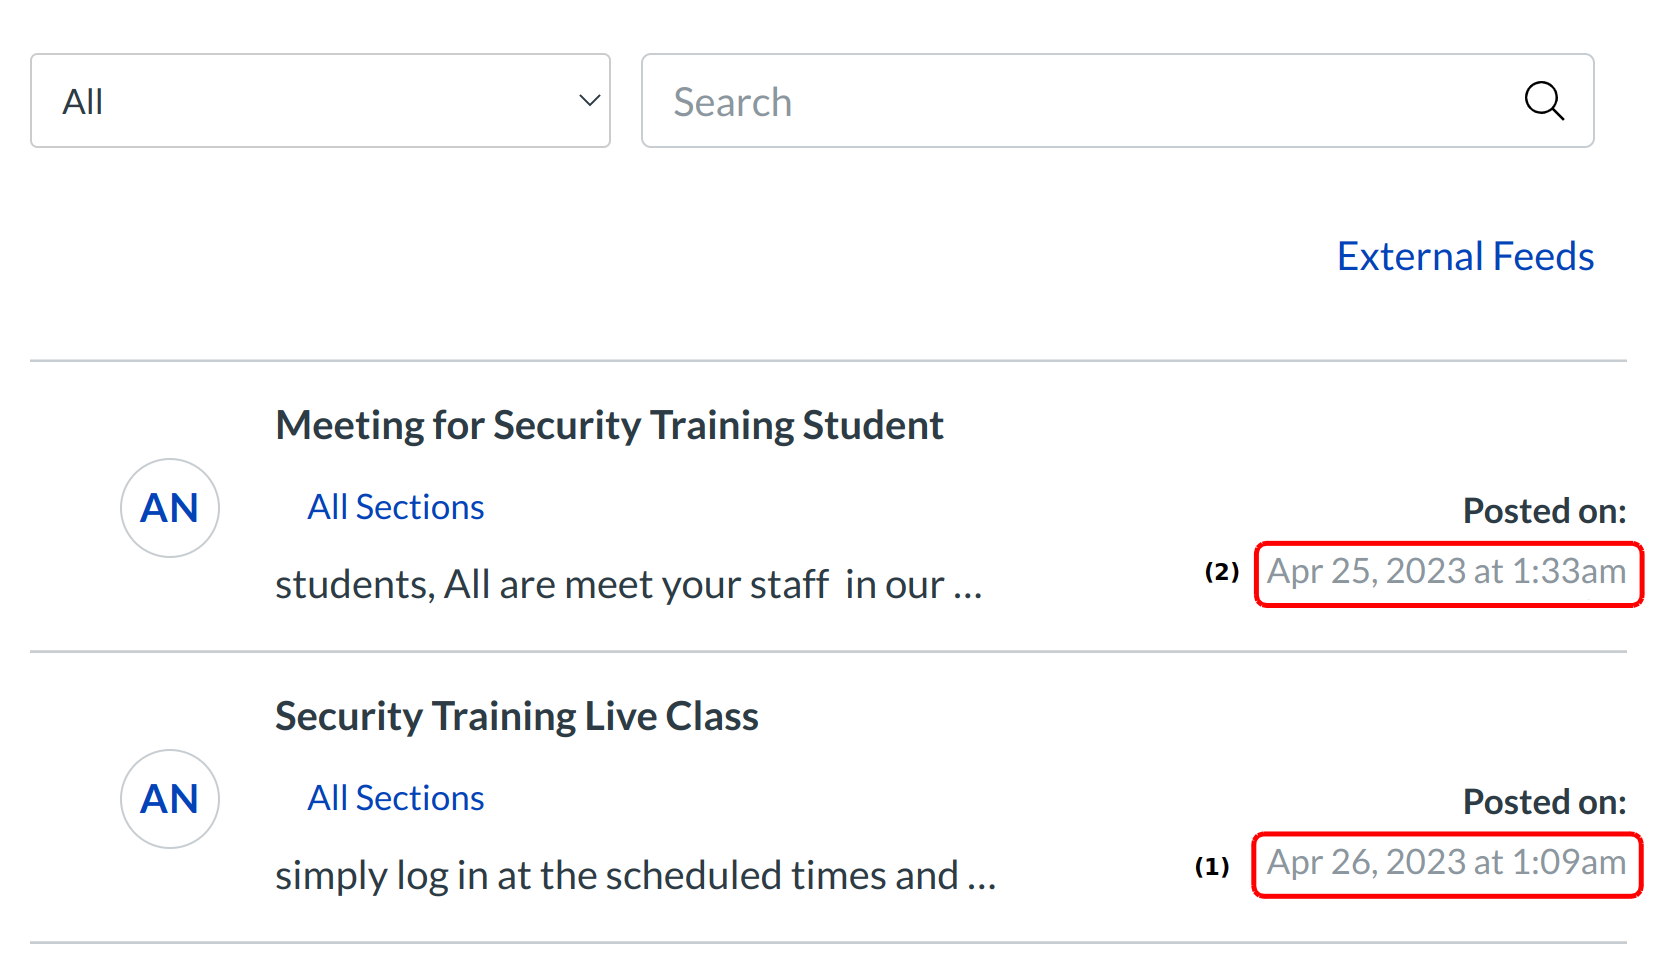
Task: Click the AN avatar beside Security Training Live Class
Action: click(170, 799)
